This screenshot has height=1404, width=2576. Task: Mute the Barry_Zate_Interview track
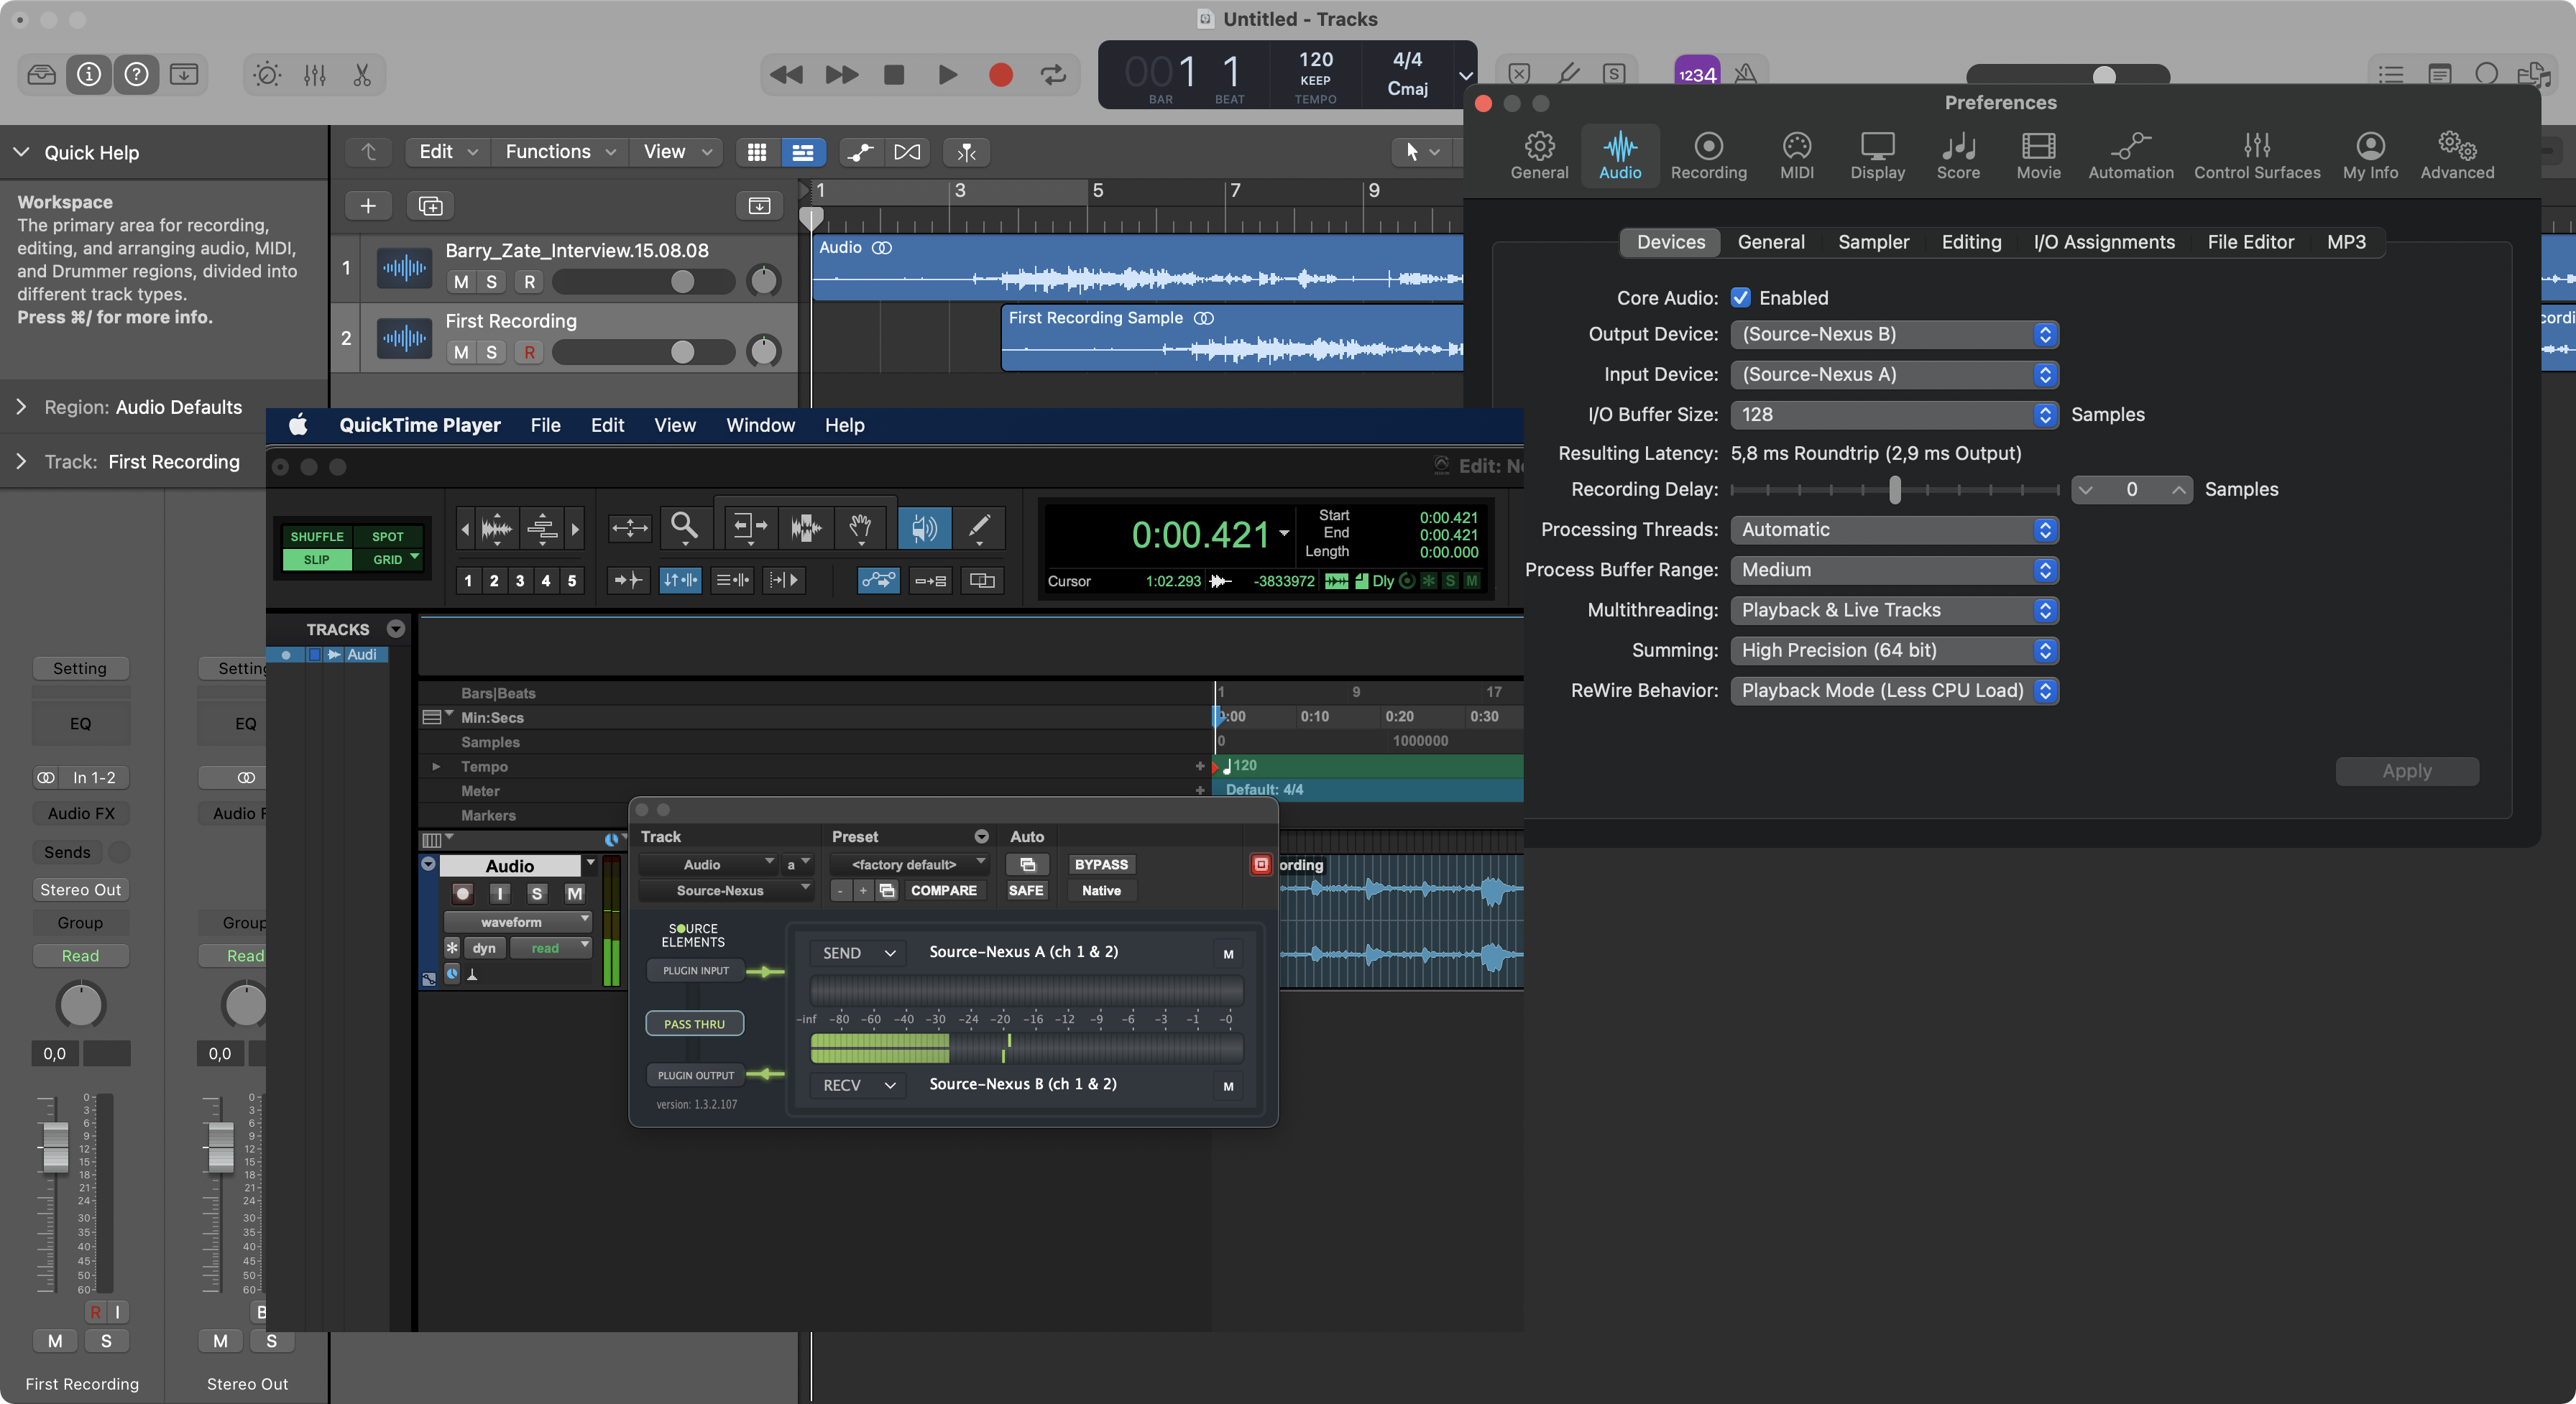click(x=461, y=282)
